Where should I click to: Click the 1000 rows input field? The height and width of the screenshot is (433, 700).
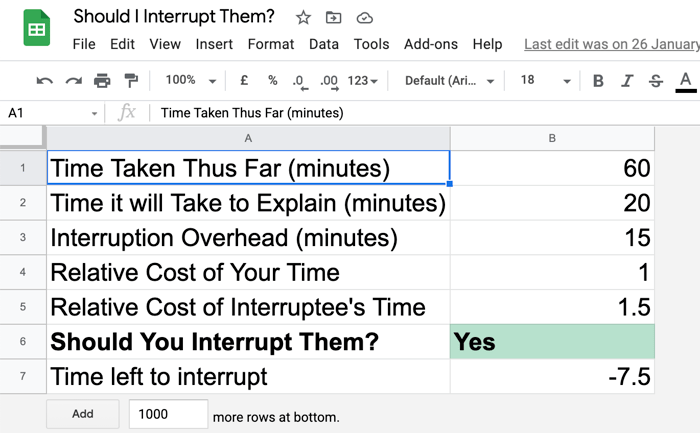[169, 414]
